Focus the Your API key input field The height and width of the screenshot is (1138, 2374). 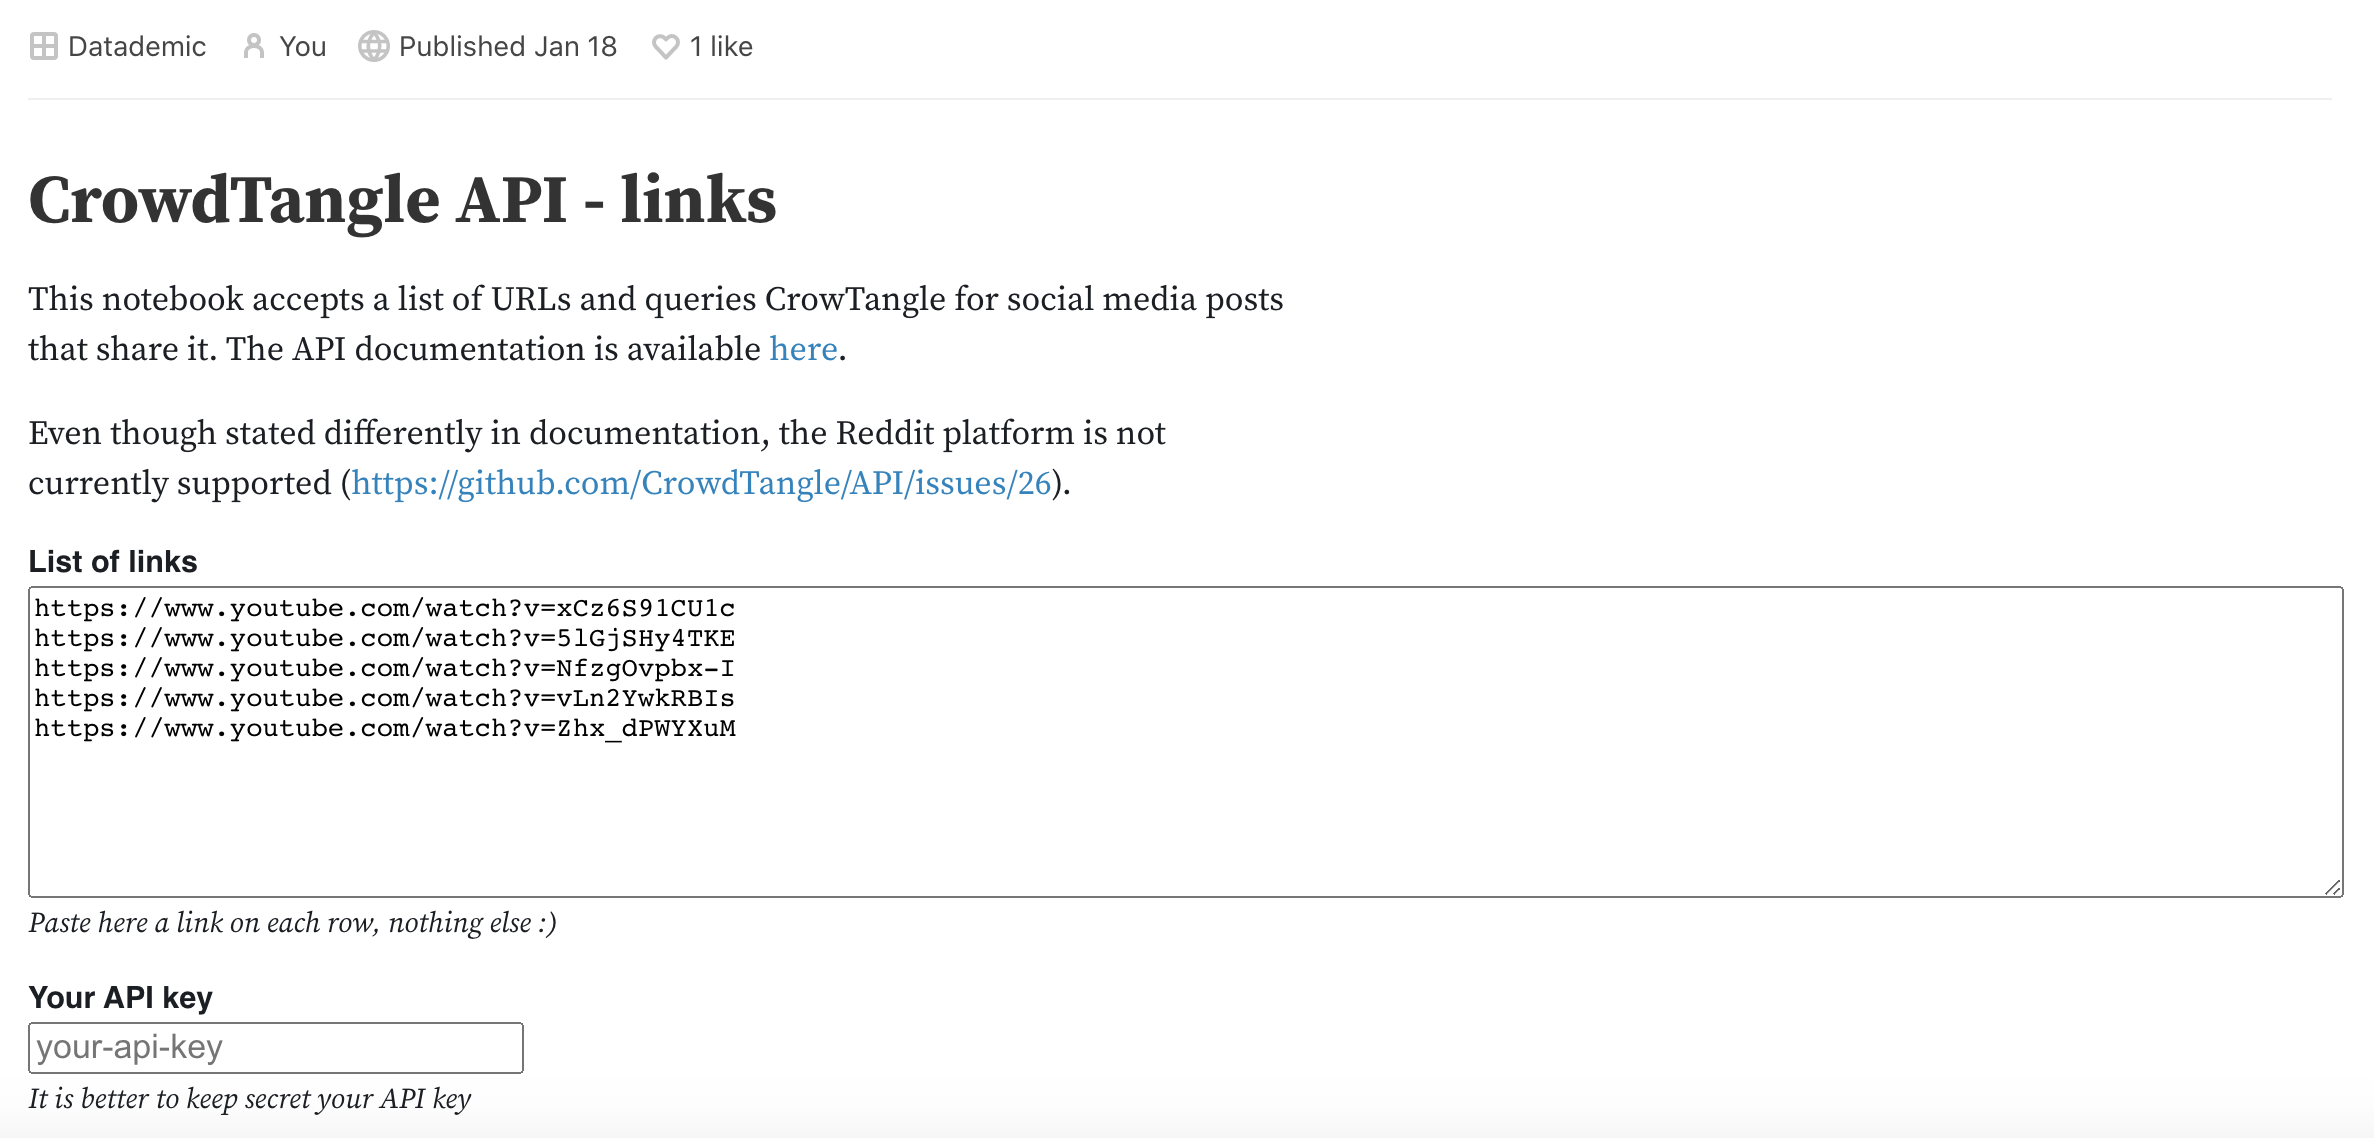tap(275, 1048)
